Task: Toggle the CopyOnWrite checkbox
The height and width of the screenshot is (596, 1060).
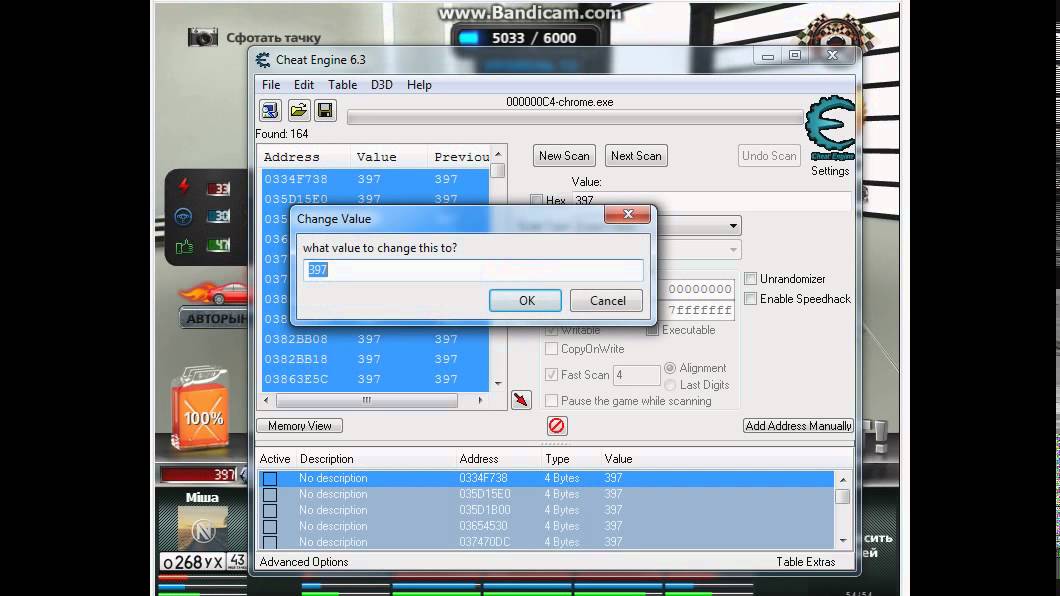Action: 552,349
